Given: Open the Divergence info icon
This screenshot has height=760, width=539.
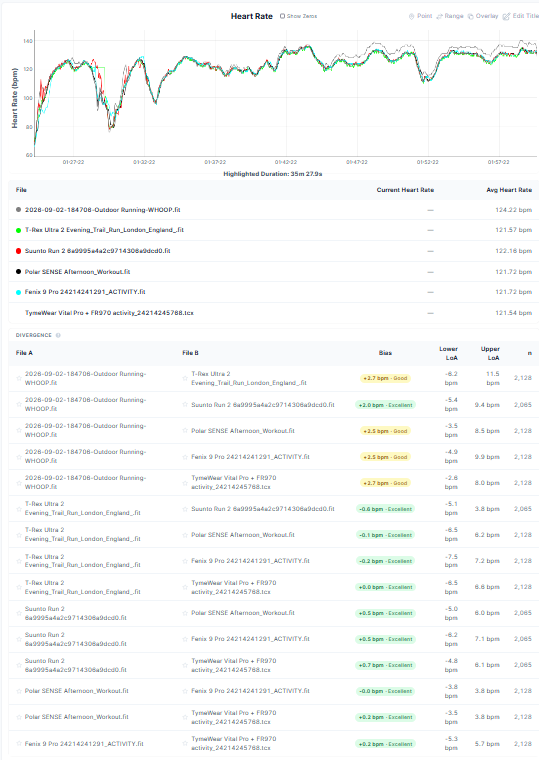Looking at the screenshot, I should 58,335.
